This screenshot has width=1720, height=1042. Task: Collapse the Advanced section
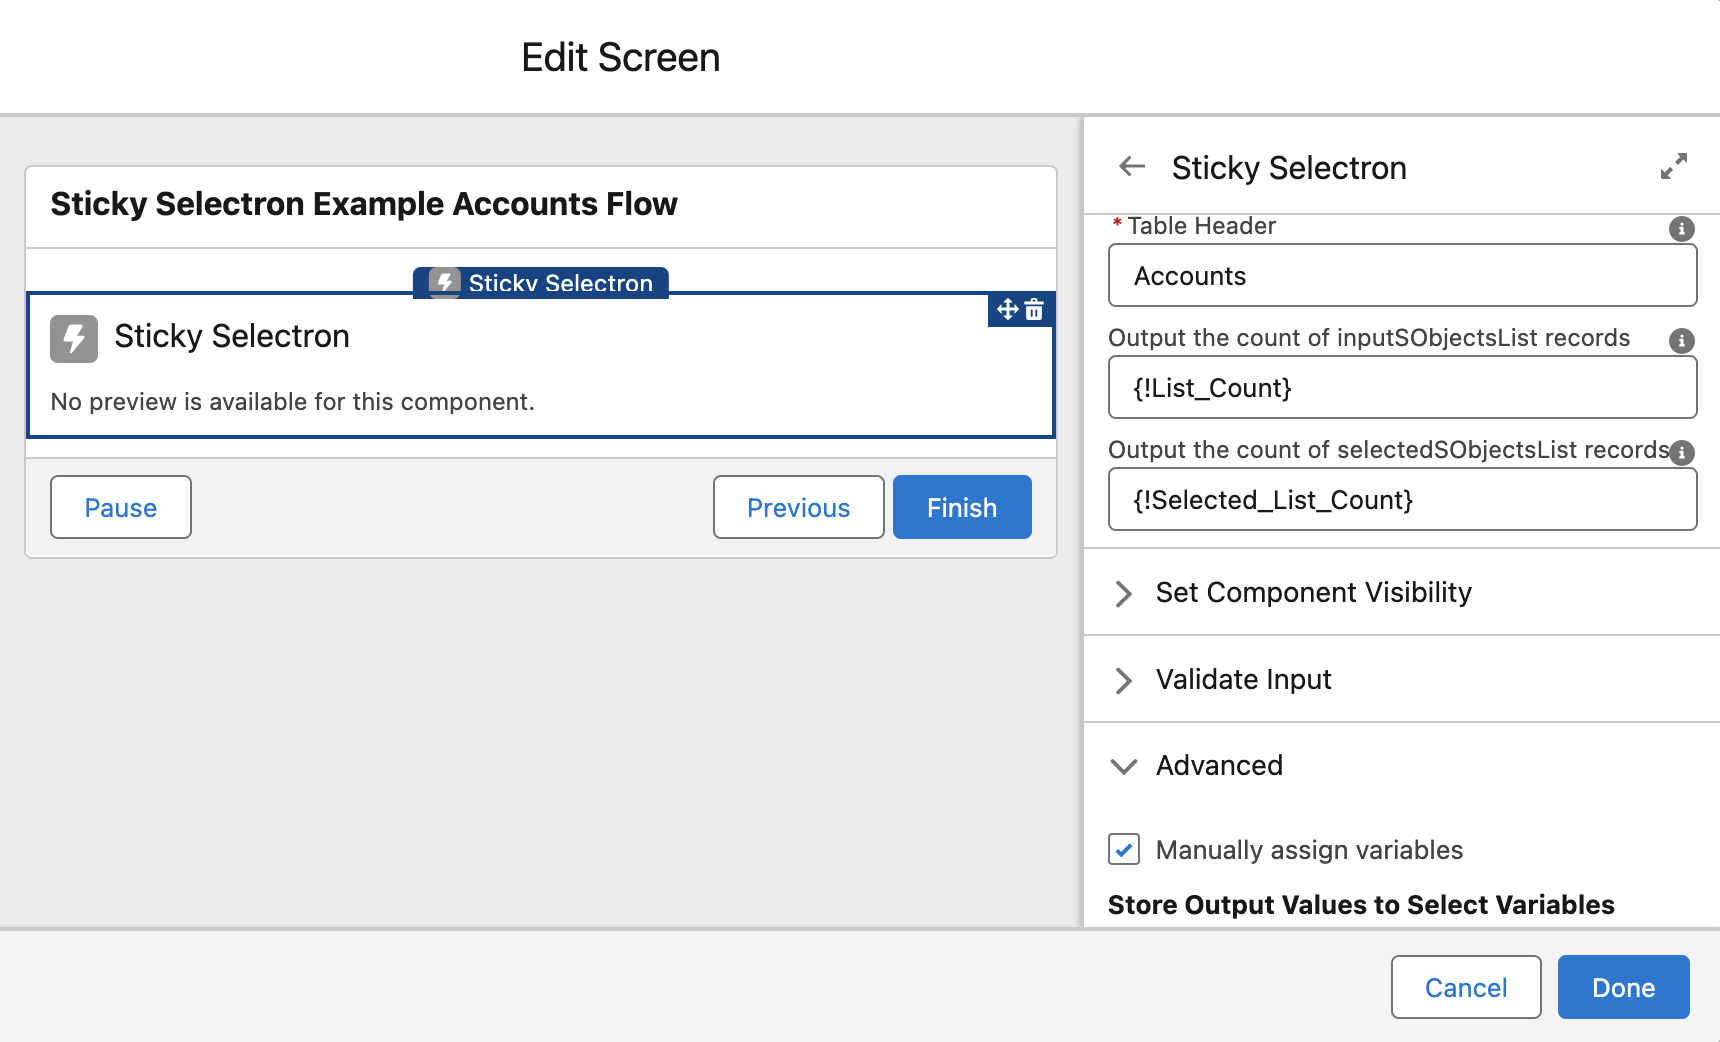(1402, 765)
